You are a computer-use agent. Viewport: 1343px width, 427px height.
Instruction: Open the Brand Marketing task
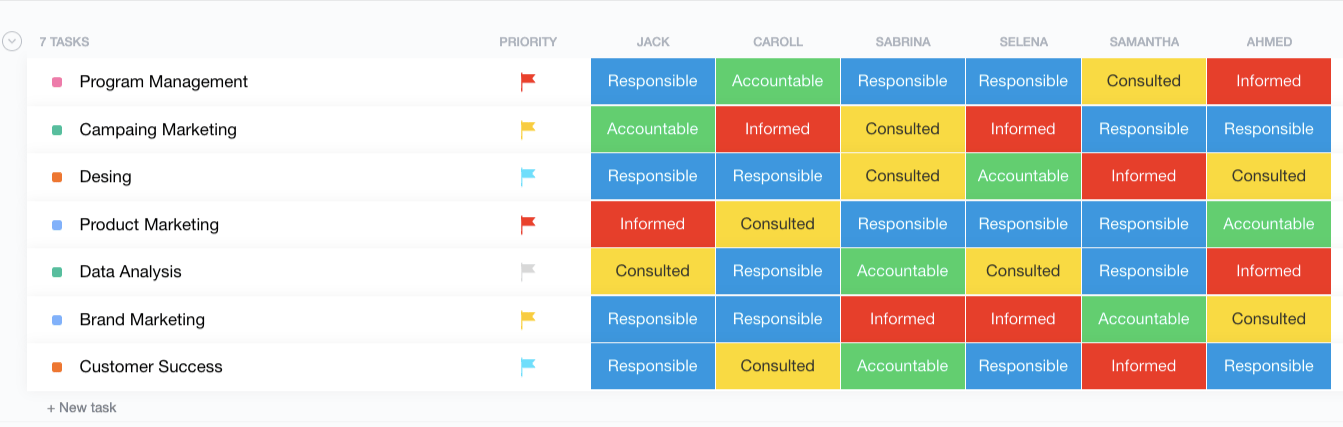pyautogui.click(x=142, y=320)
